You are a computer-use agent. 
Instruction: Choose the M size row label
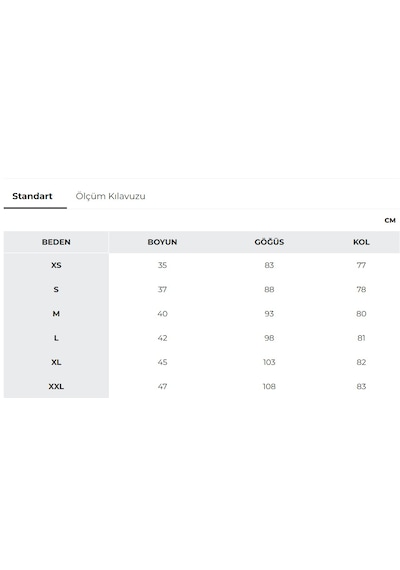pyautogui.click(x=56, y=314)
